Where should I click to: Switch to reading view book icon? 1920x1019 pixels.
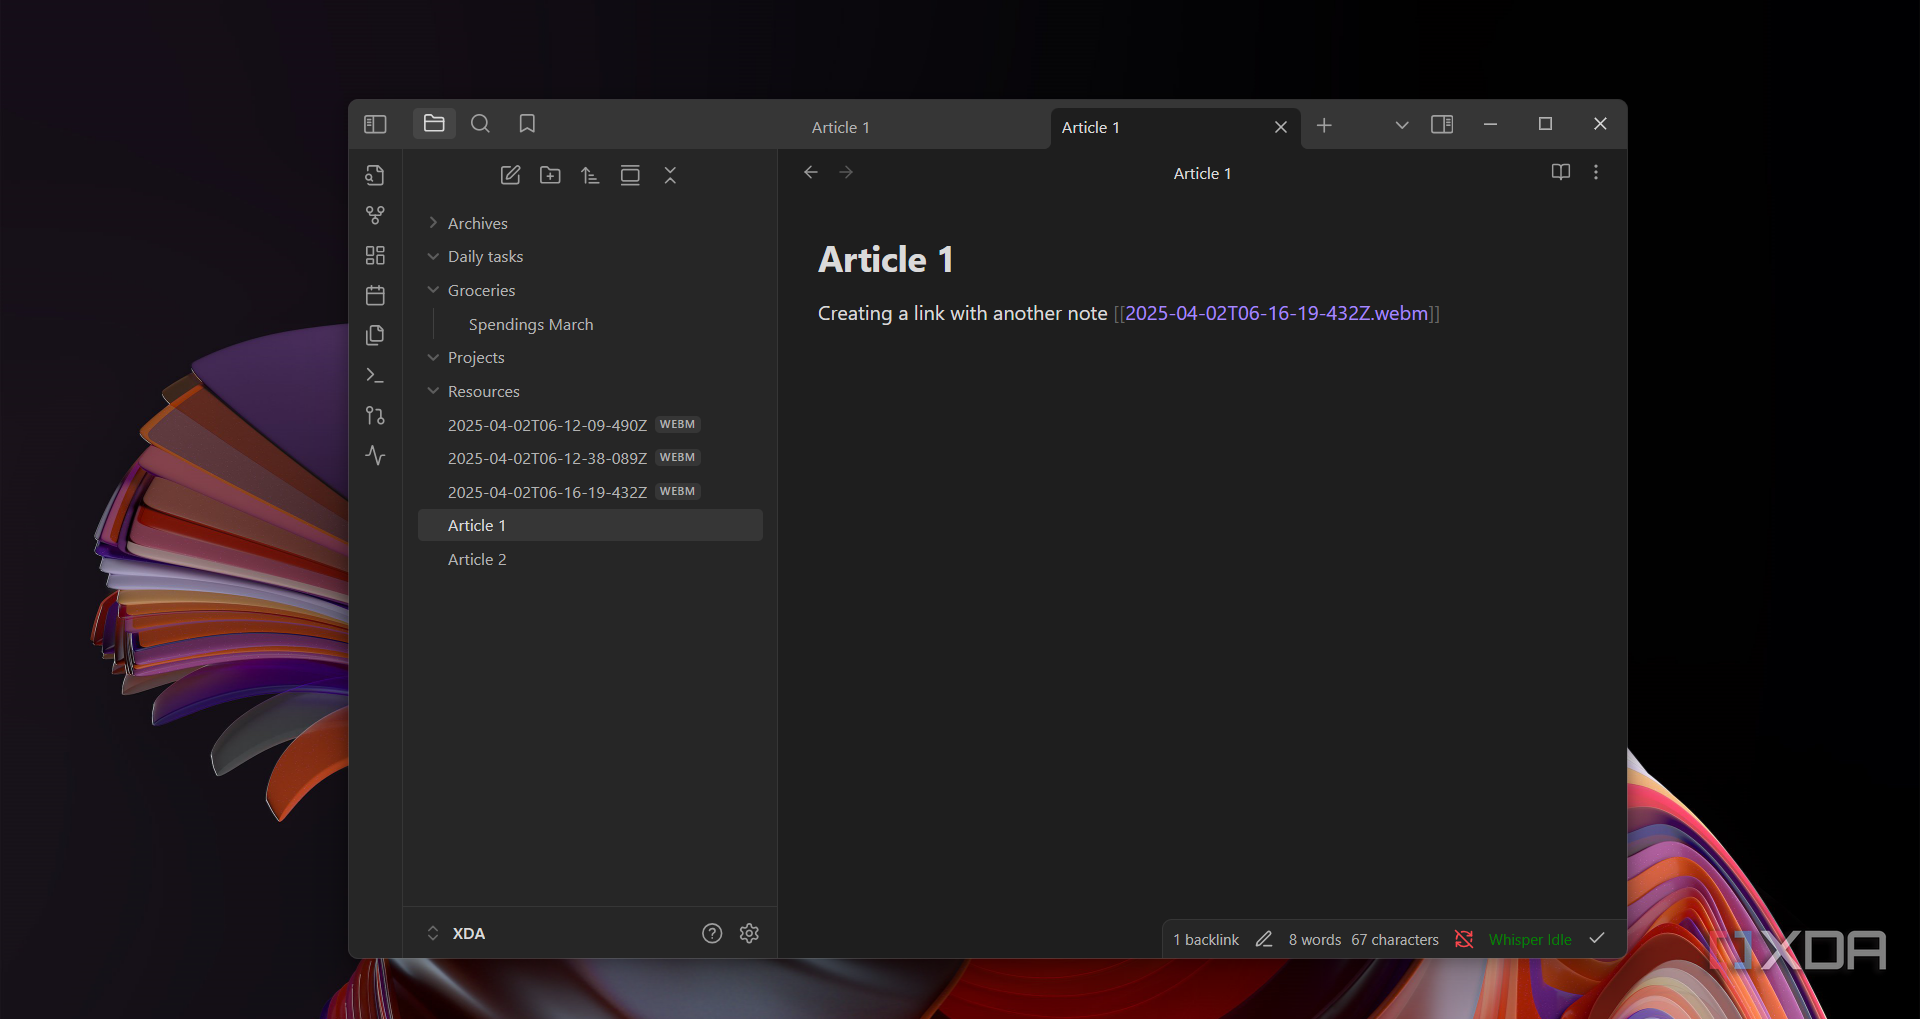coord(1560,172)
